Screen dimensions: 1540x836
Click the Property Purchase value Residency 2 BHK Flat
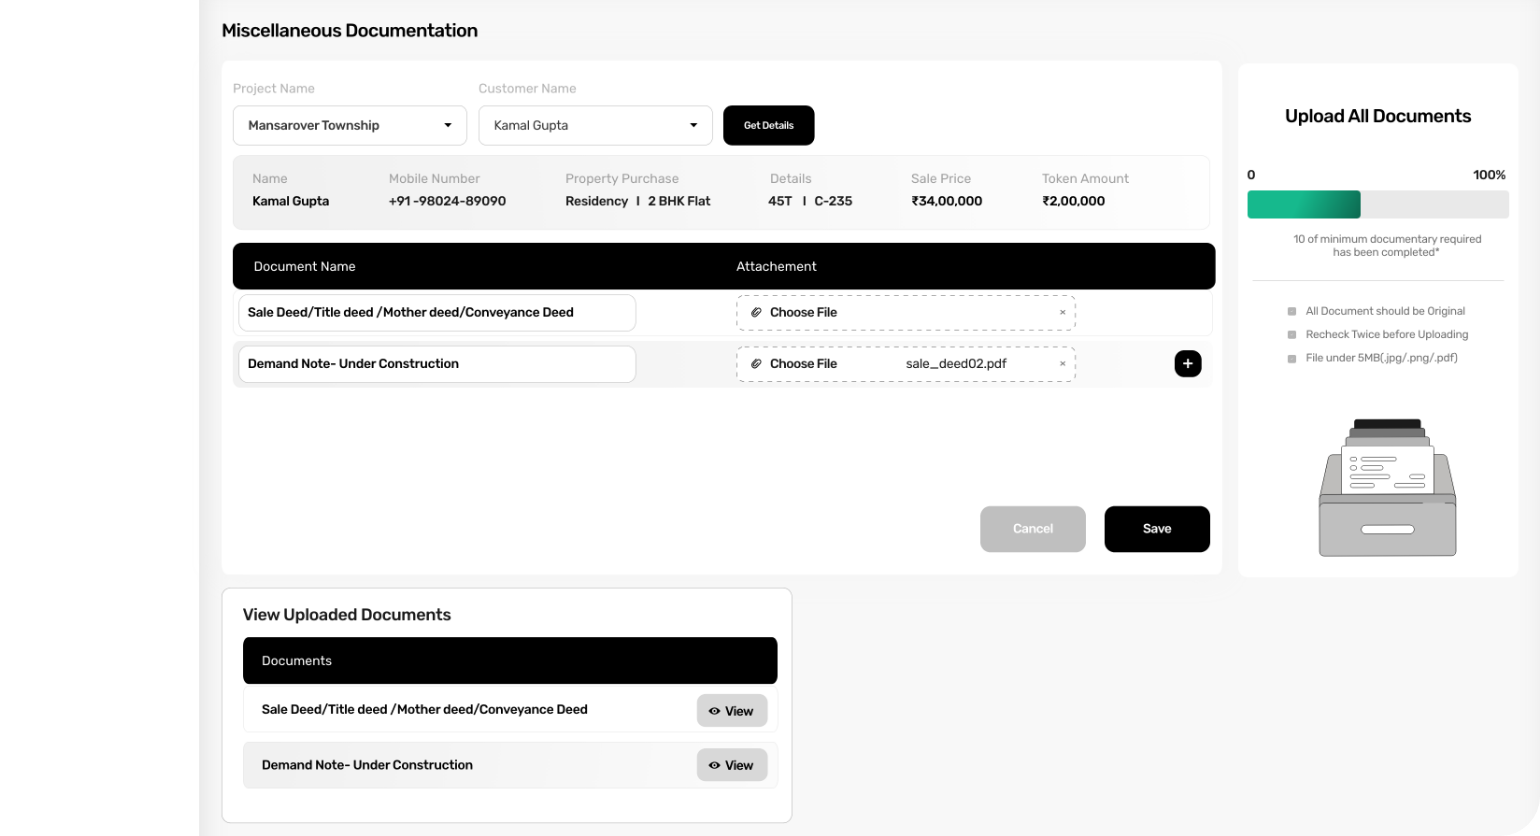point(638,201)
